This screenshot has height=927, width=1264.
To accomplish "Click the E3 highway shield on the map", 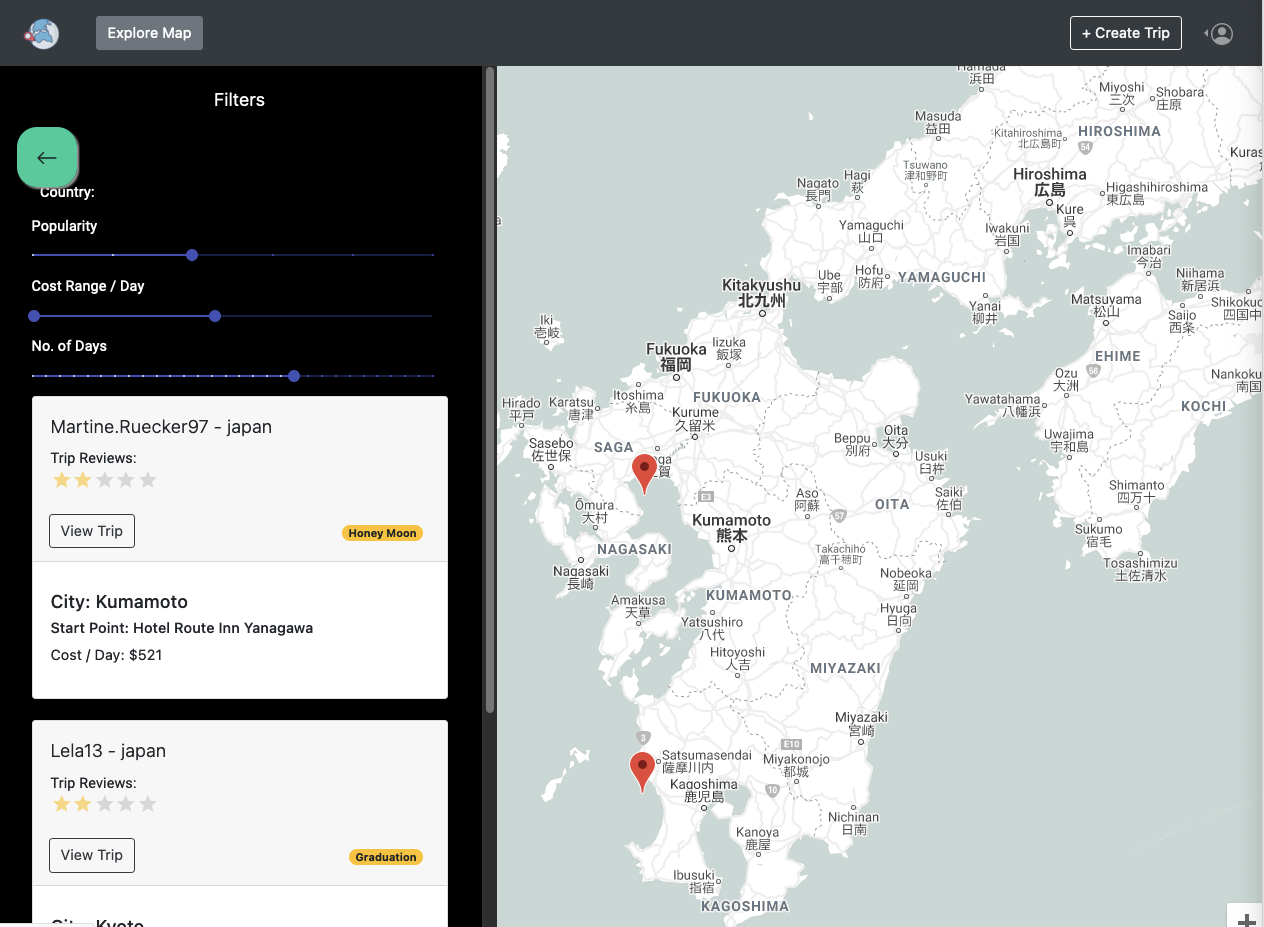I will (707, 496).
